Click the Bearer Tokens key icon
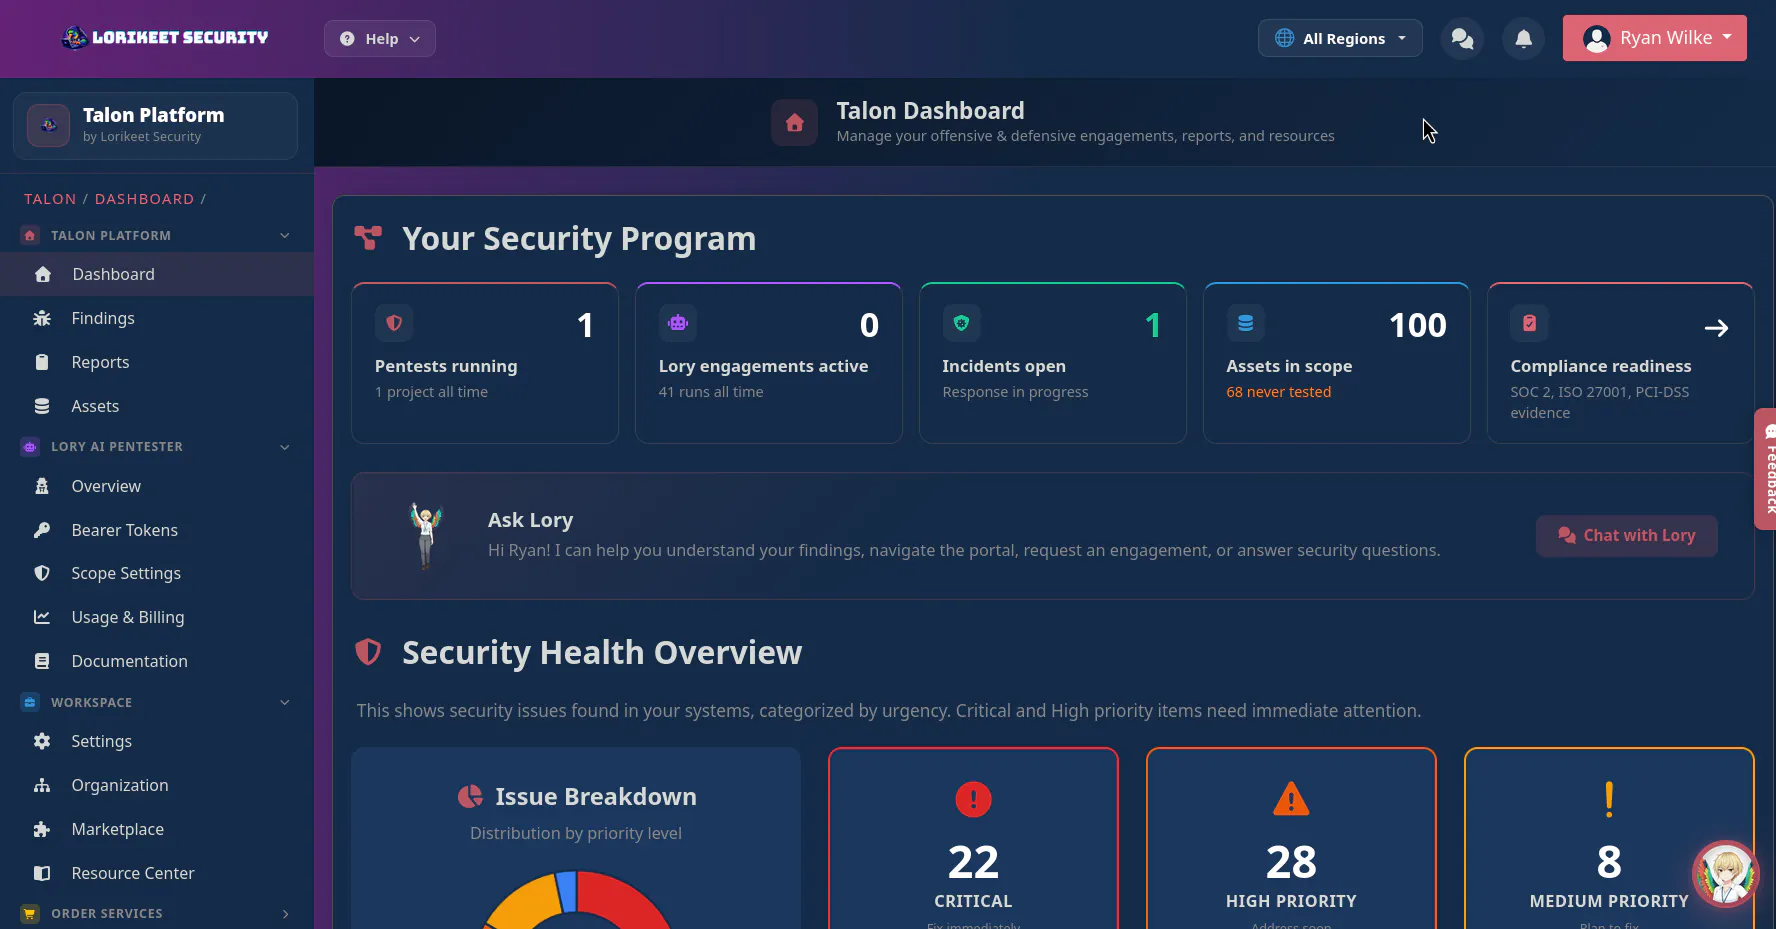Image resolution: width=1776 pixels, height=929 pixels. [42, 530]
